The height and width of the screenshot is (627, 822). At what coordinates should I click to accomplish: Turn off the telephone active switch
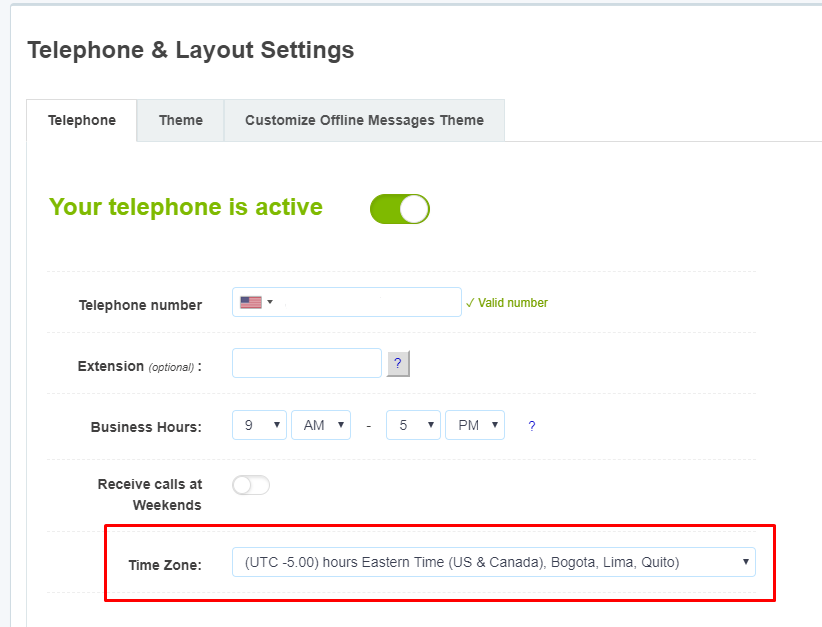click(400, 209)
